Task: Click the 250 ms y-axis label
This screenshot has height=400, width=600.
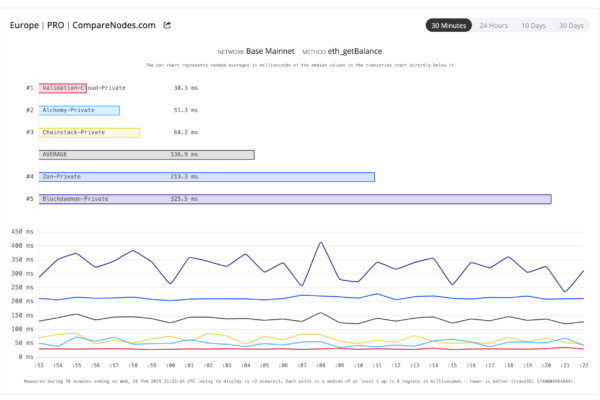Action: (x=22, y=287)
